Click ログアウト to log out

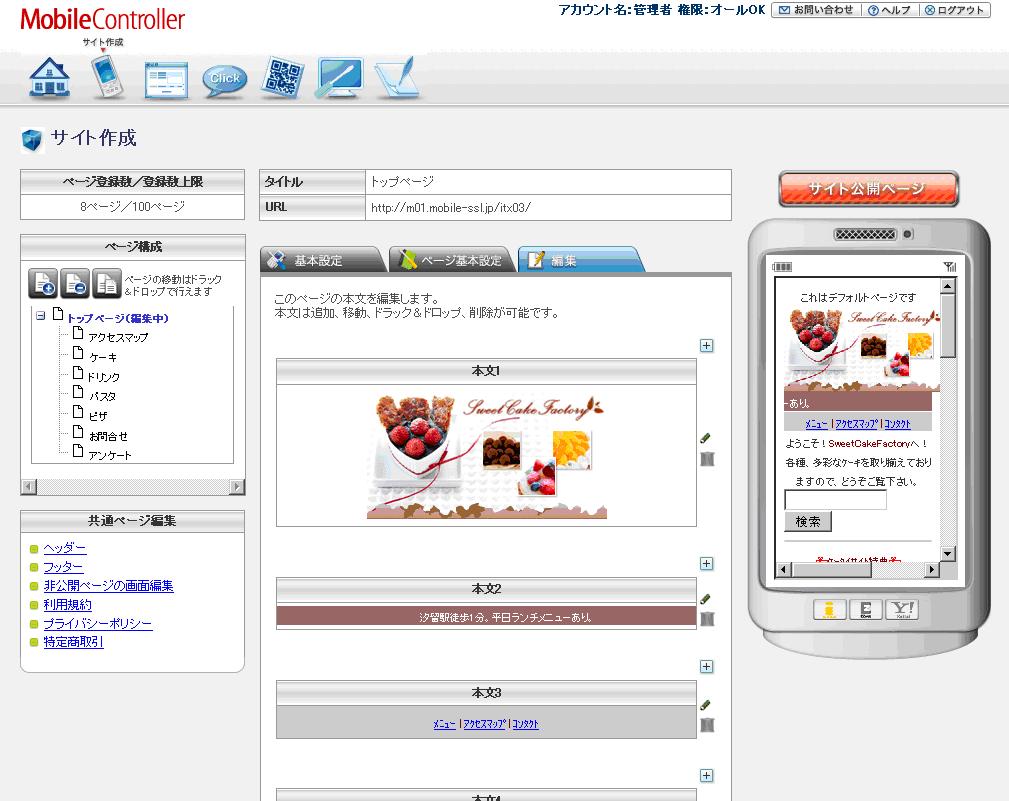tap(955, 10)
